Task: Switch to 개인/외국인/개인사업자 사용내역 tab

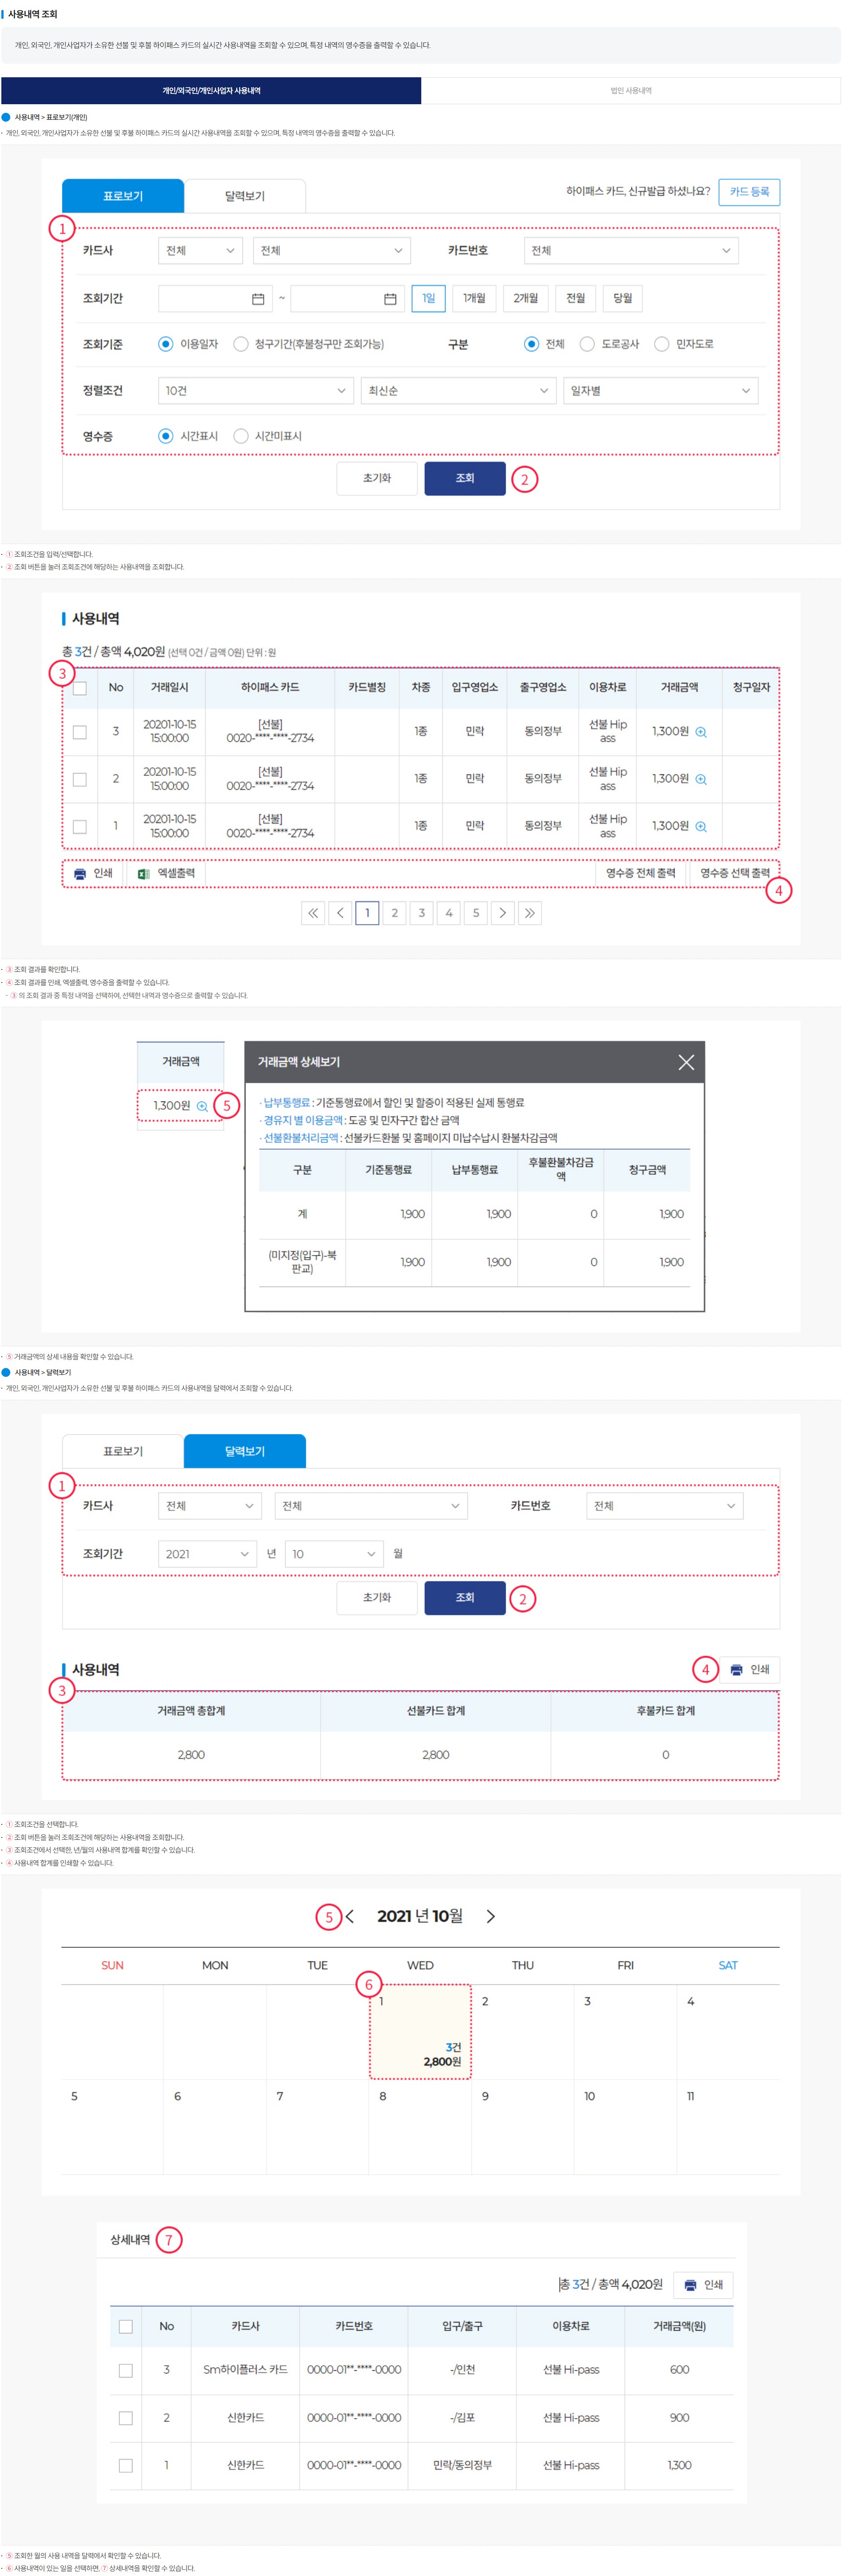Action: (211, 91)
